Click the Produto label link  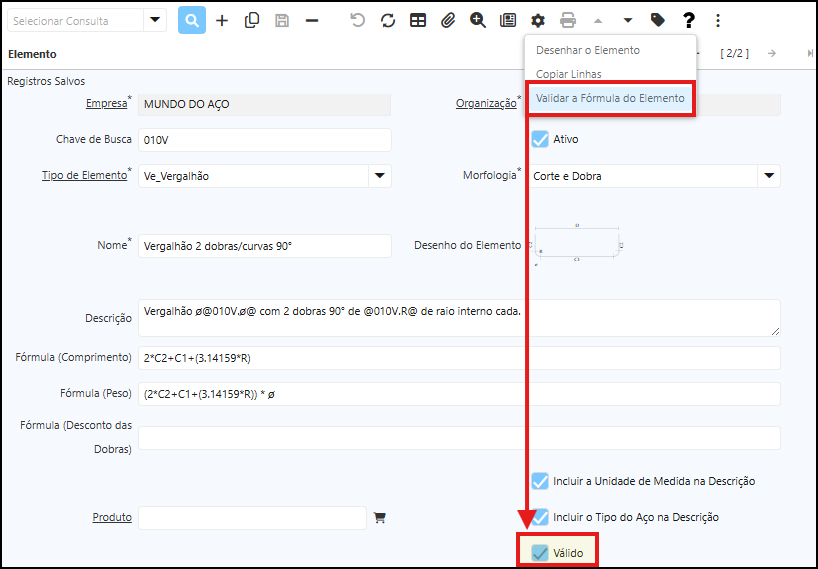pos(112,517)
